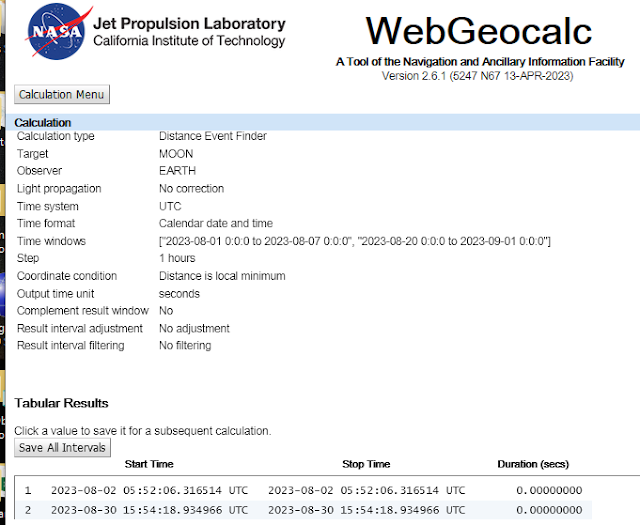Click Distance is local minimum text

click(222, 276)
